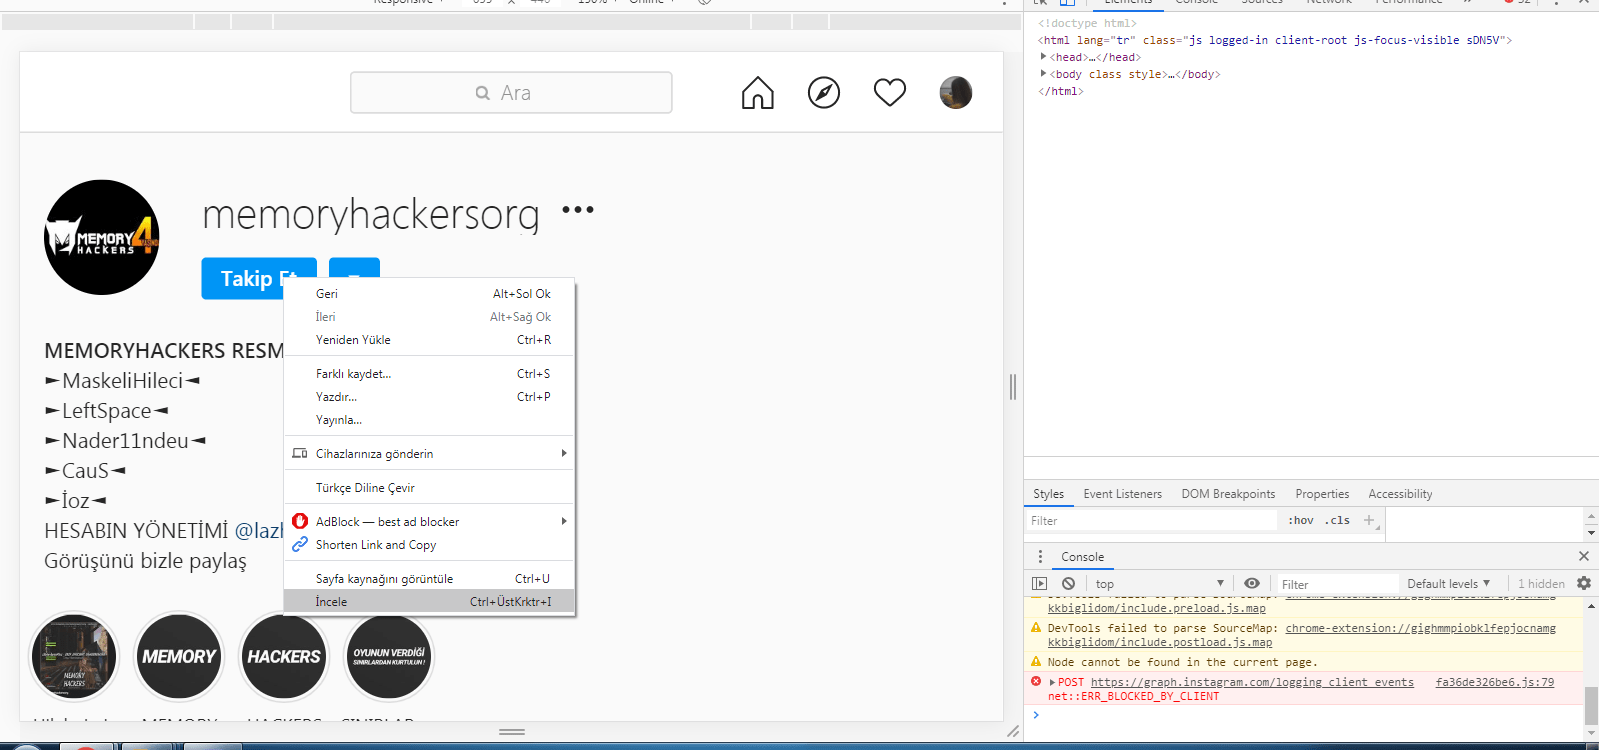Click the memoryhackersorg username heading
This screenshot has width=1599, height=750.
point(371,214)
